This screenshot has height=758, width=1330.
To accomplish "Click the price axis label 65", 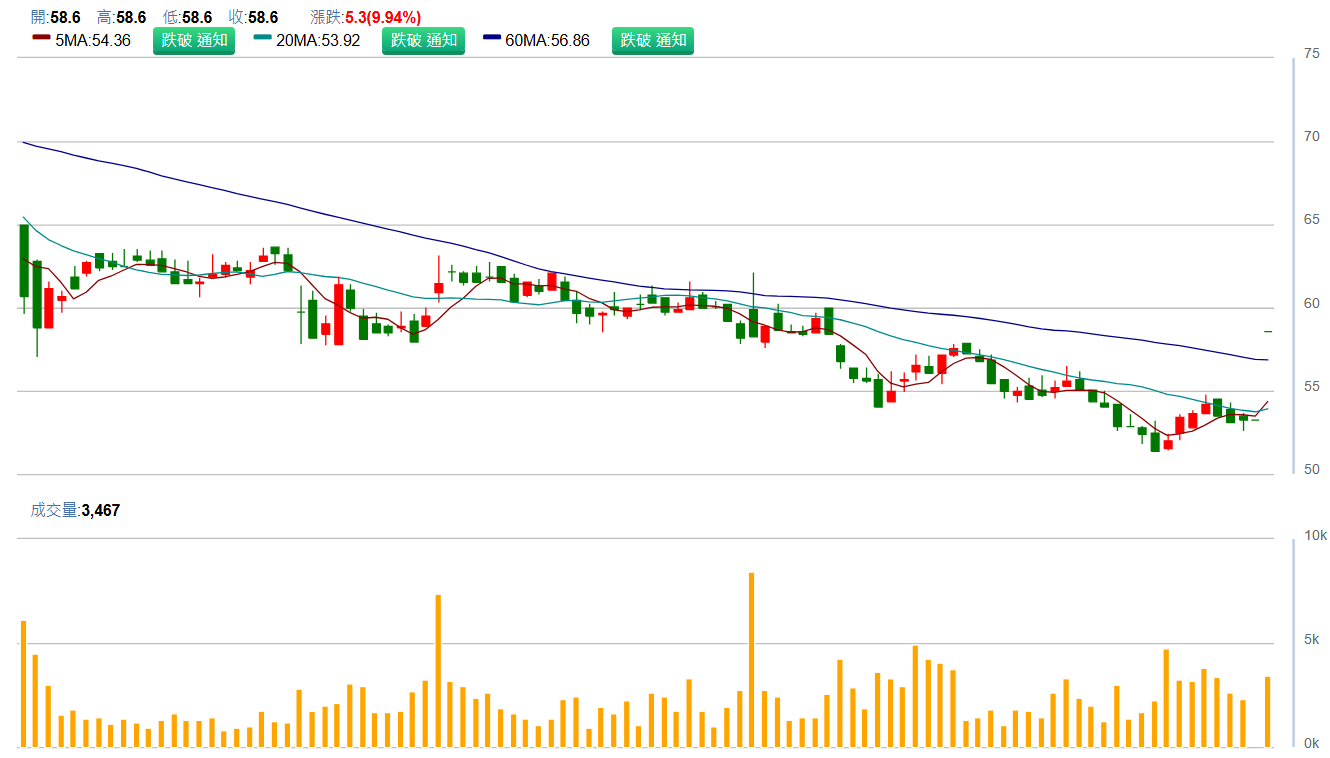I will [1312, 219].
